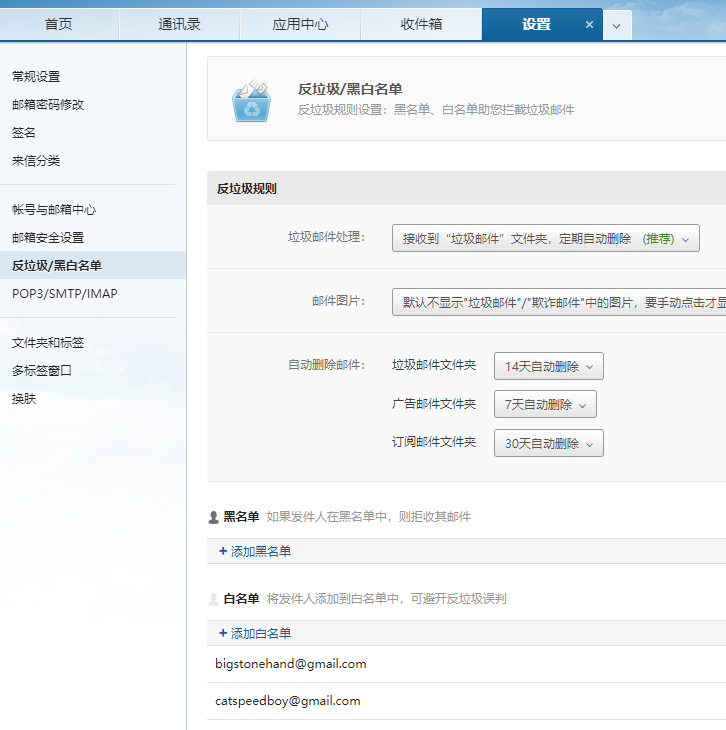Click the 黑名单 heading
Screen dimensions: 726x730
tap(241, 517)
